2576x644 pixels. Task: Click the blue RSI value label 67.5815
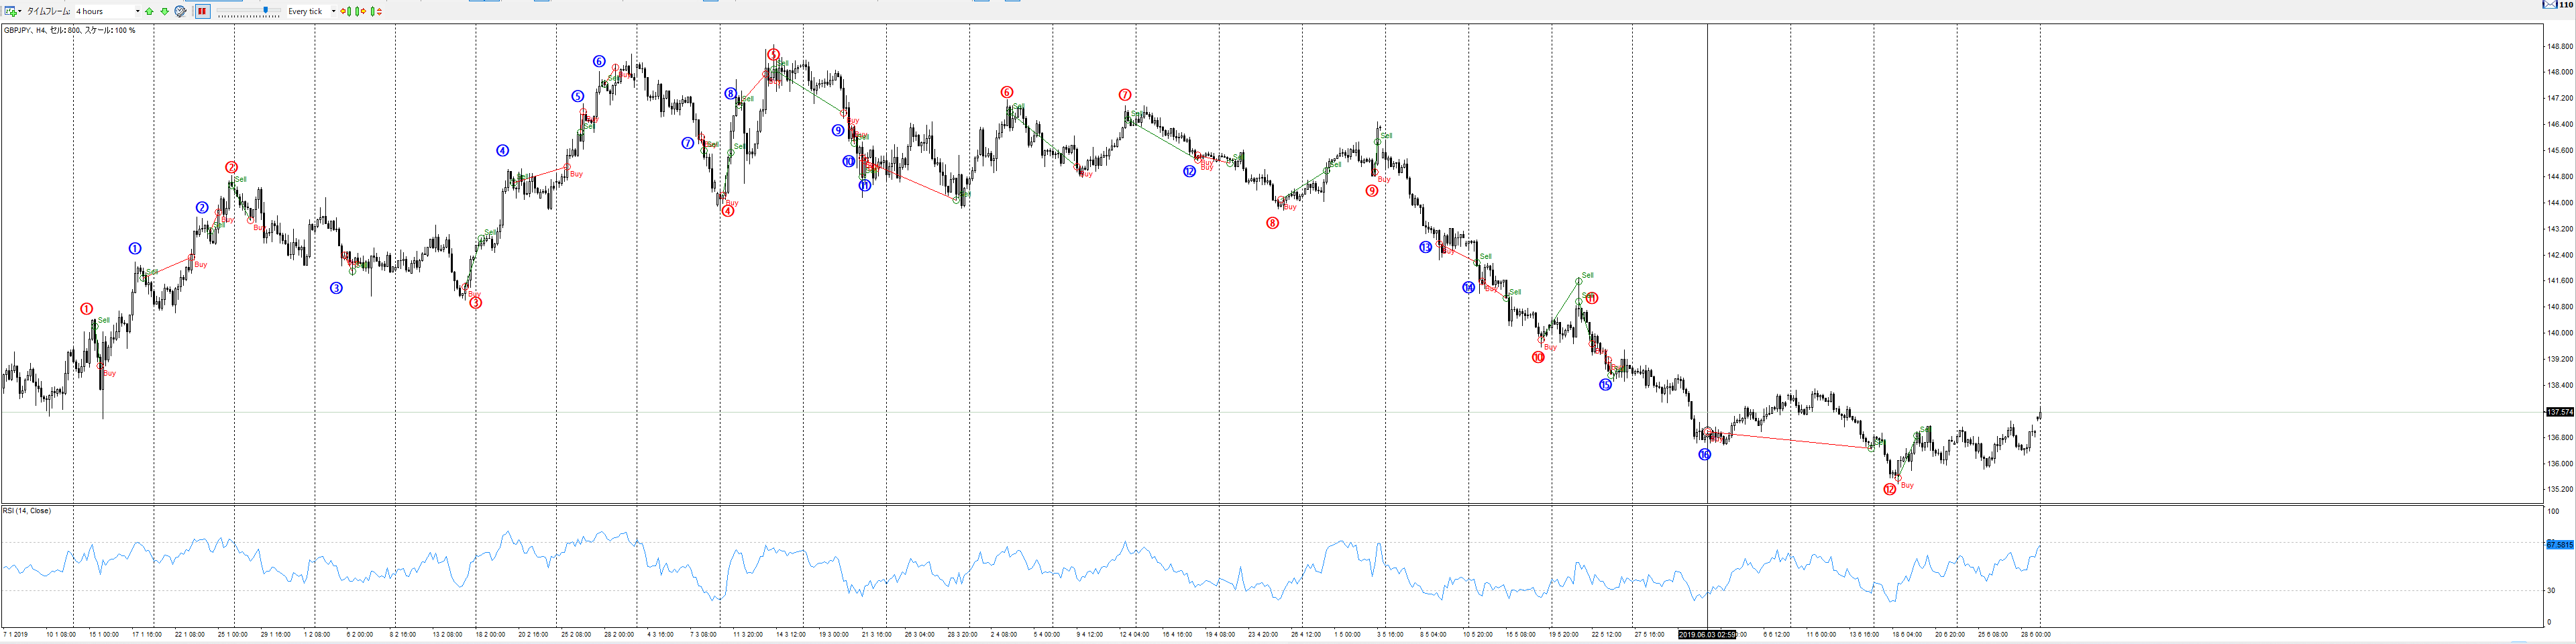2559,544
